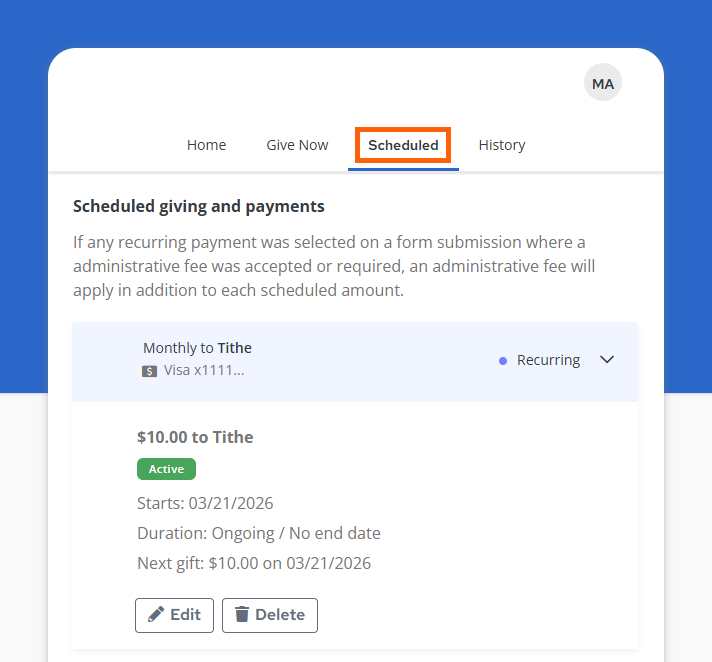Click the trash can icon on Delete
712x662 pixels.
click(241, 615)
